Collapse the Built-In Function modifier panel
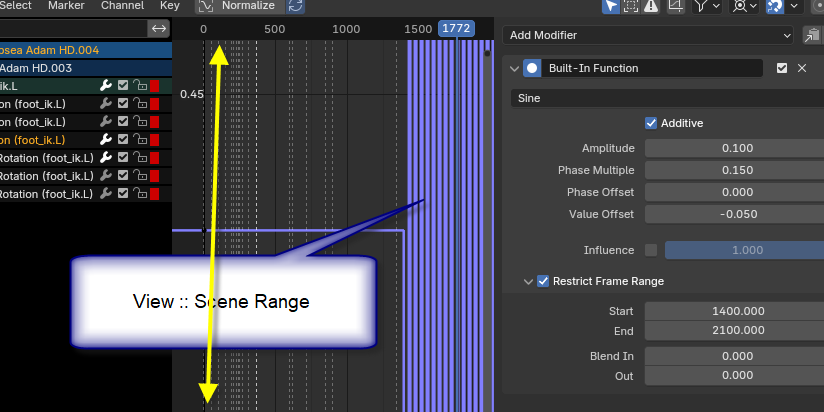This screenshot has width=824, height=412. pos(514,68)
